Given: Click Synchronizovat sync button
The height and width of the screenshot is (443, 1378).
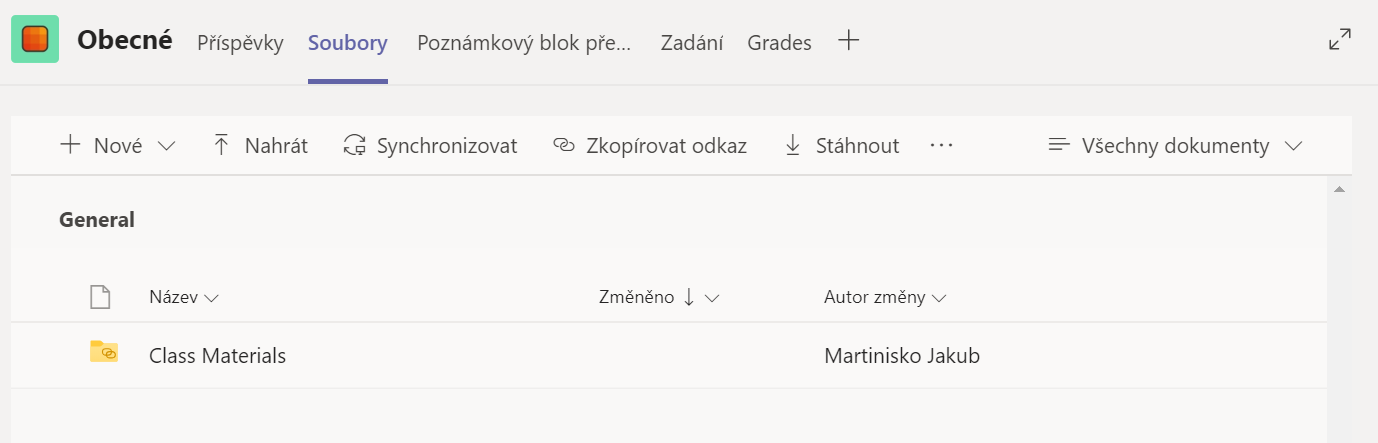Looking at the screenshot, I should point(430,146).
